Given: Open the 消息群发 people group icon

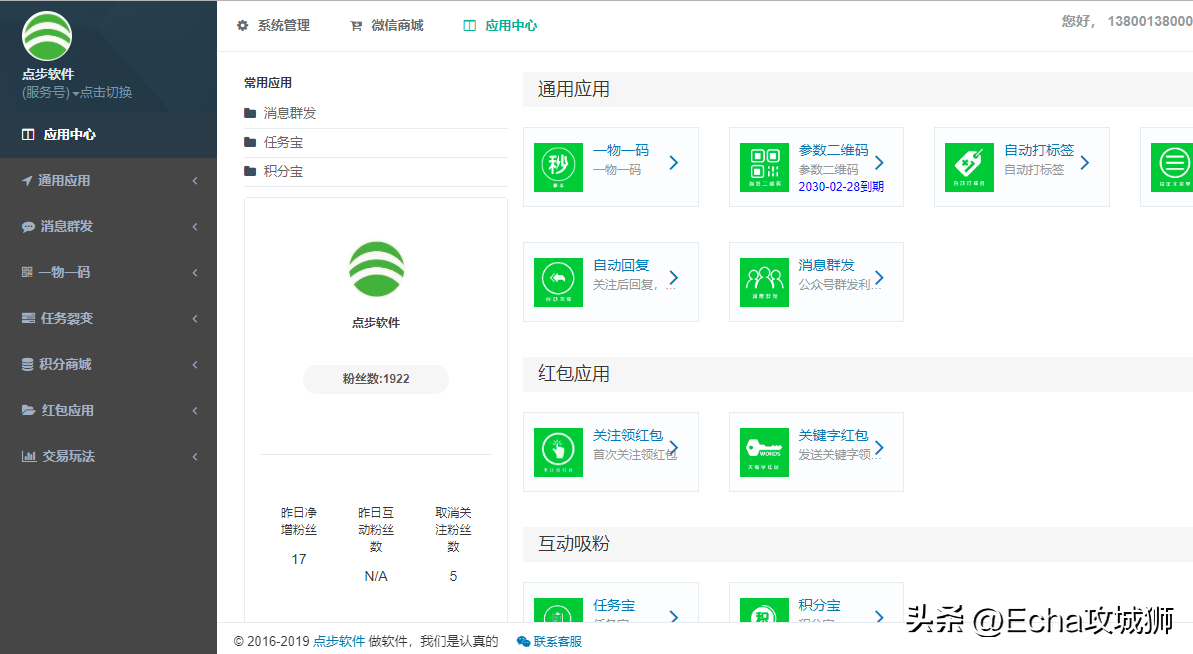Looking at the screenshot, I should click(x=764, y=282).
